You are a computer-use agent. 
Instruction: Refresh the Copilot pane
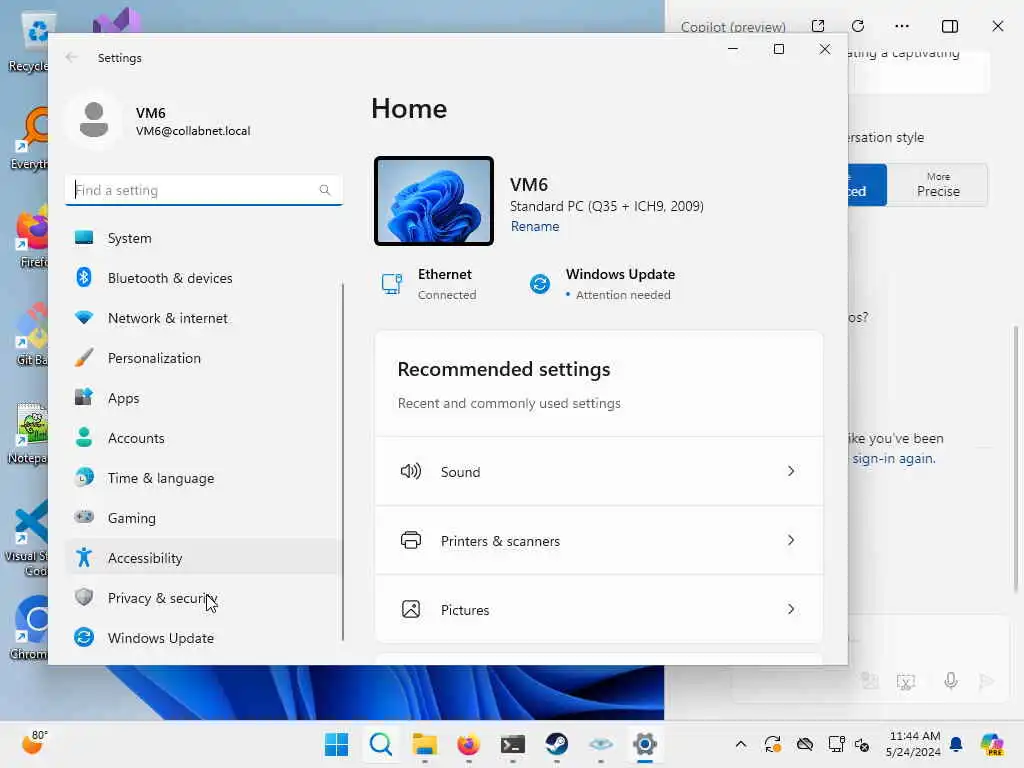pyautogui.click(x=858, y=26)
